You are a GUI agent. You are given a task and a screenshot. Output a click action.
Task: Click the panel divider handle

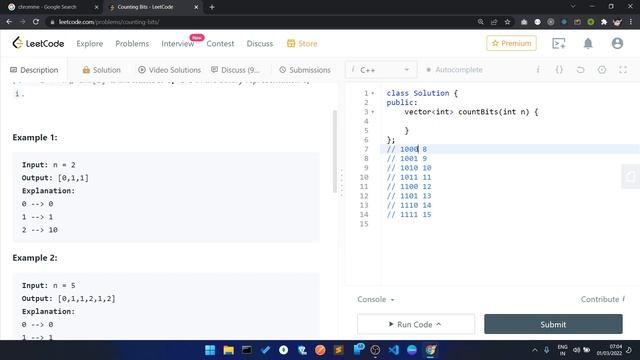[342, 184]
